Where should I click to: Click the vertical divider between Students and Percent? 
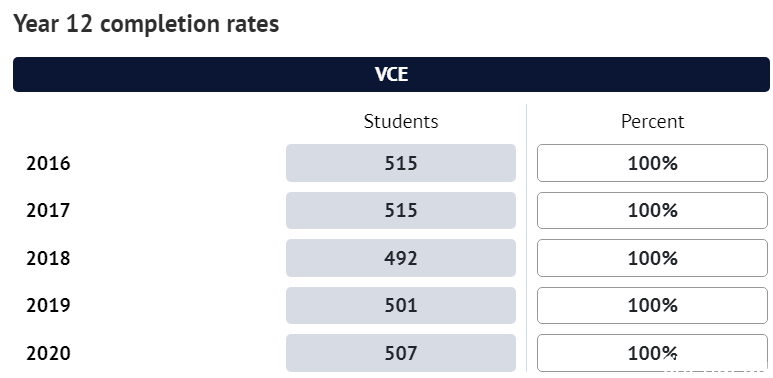(527, 238)
